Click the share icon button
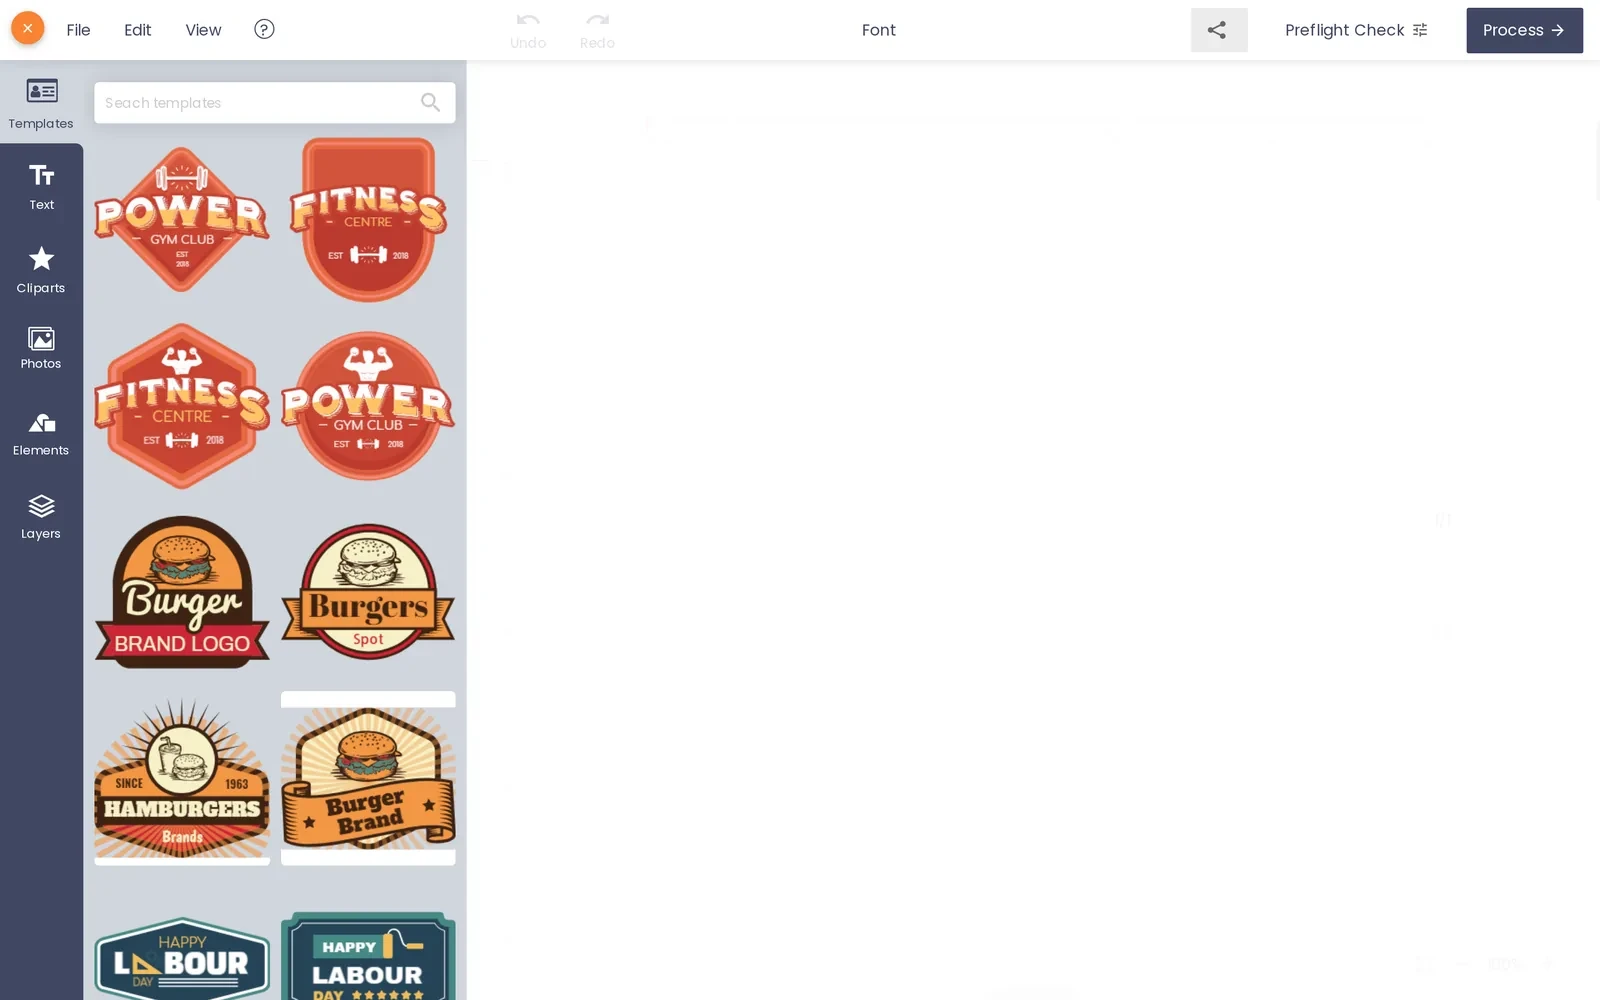 tap(1218, 30)
